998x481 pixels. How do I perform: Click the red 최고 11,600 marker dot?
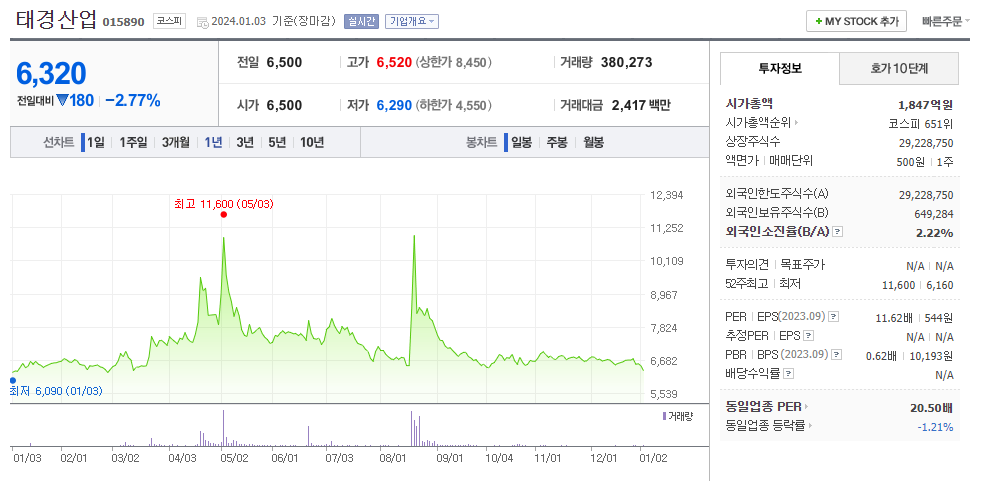click(223, 214)
